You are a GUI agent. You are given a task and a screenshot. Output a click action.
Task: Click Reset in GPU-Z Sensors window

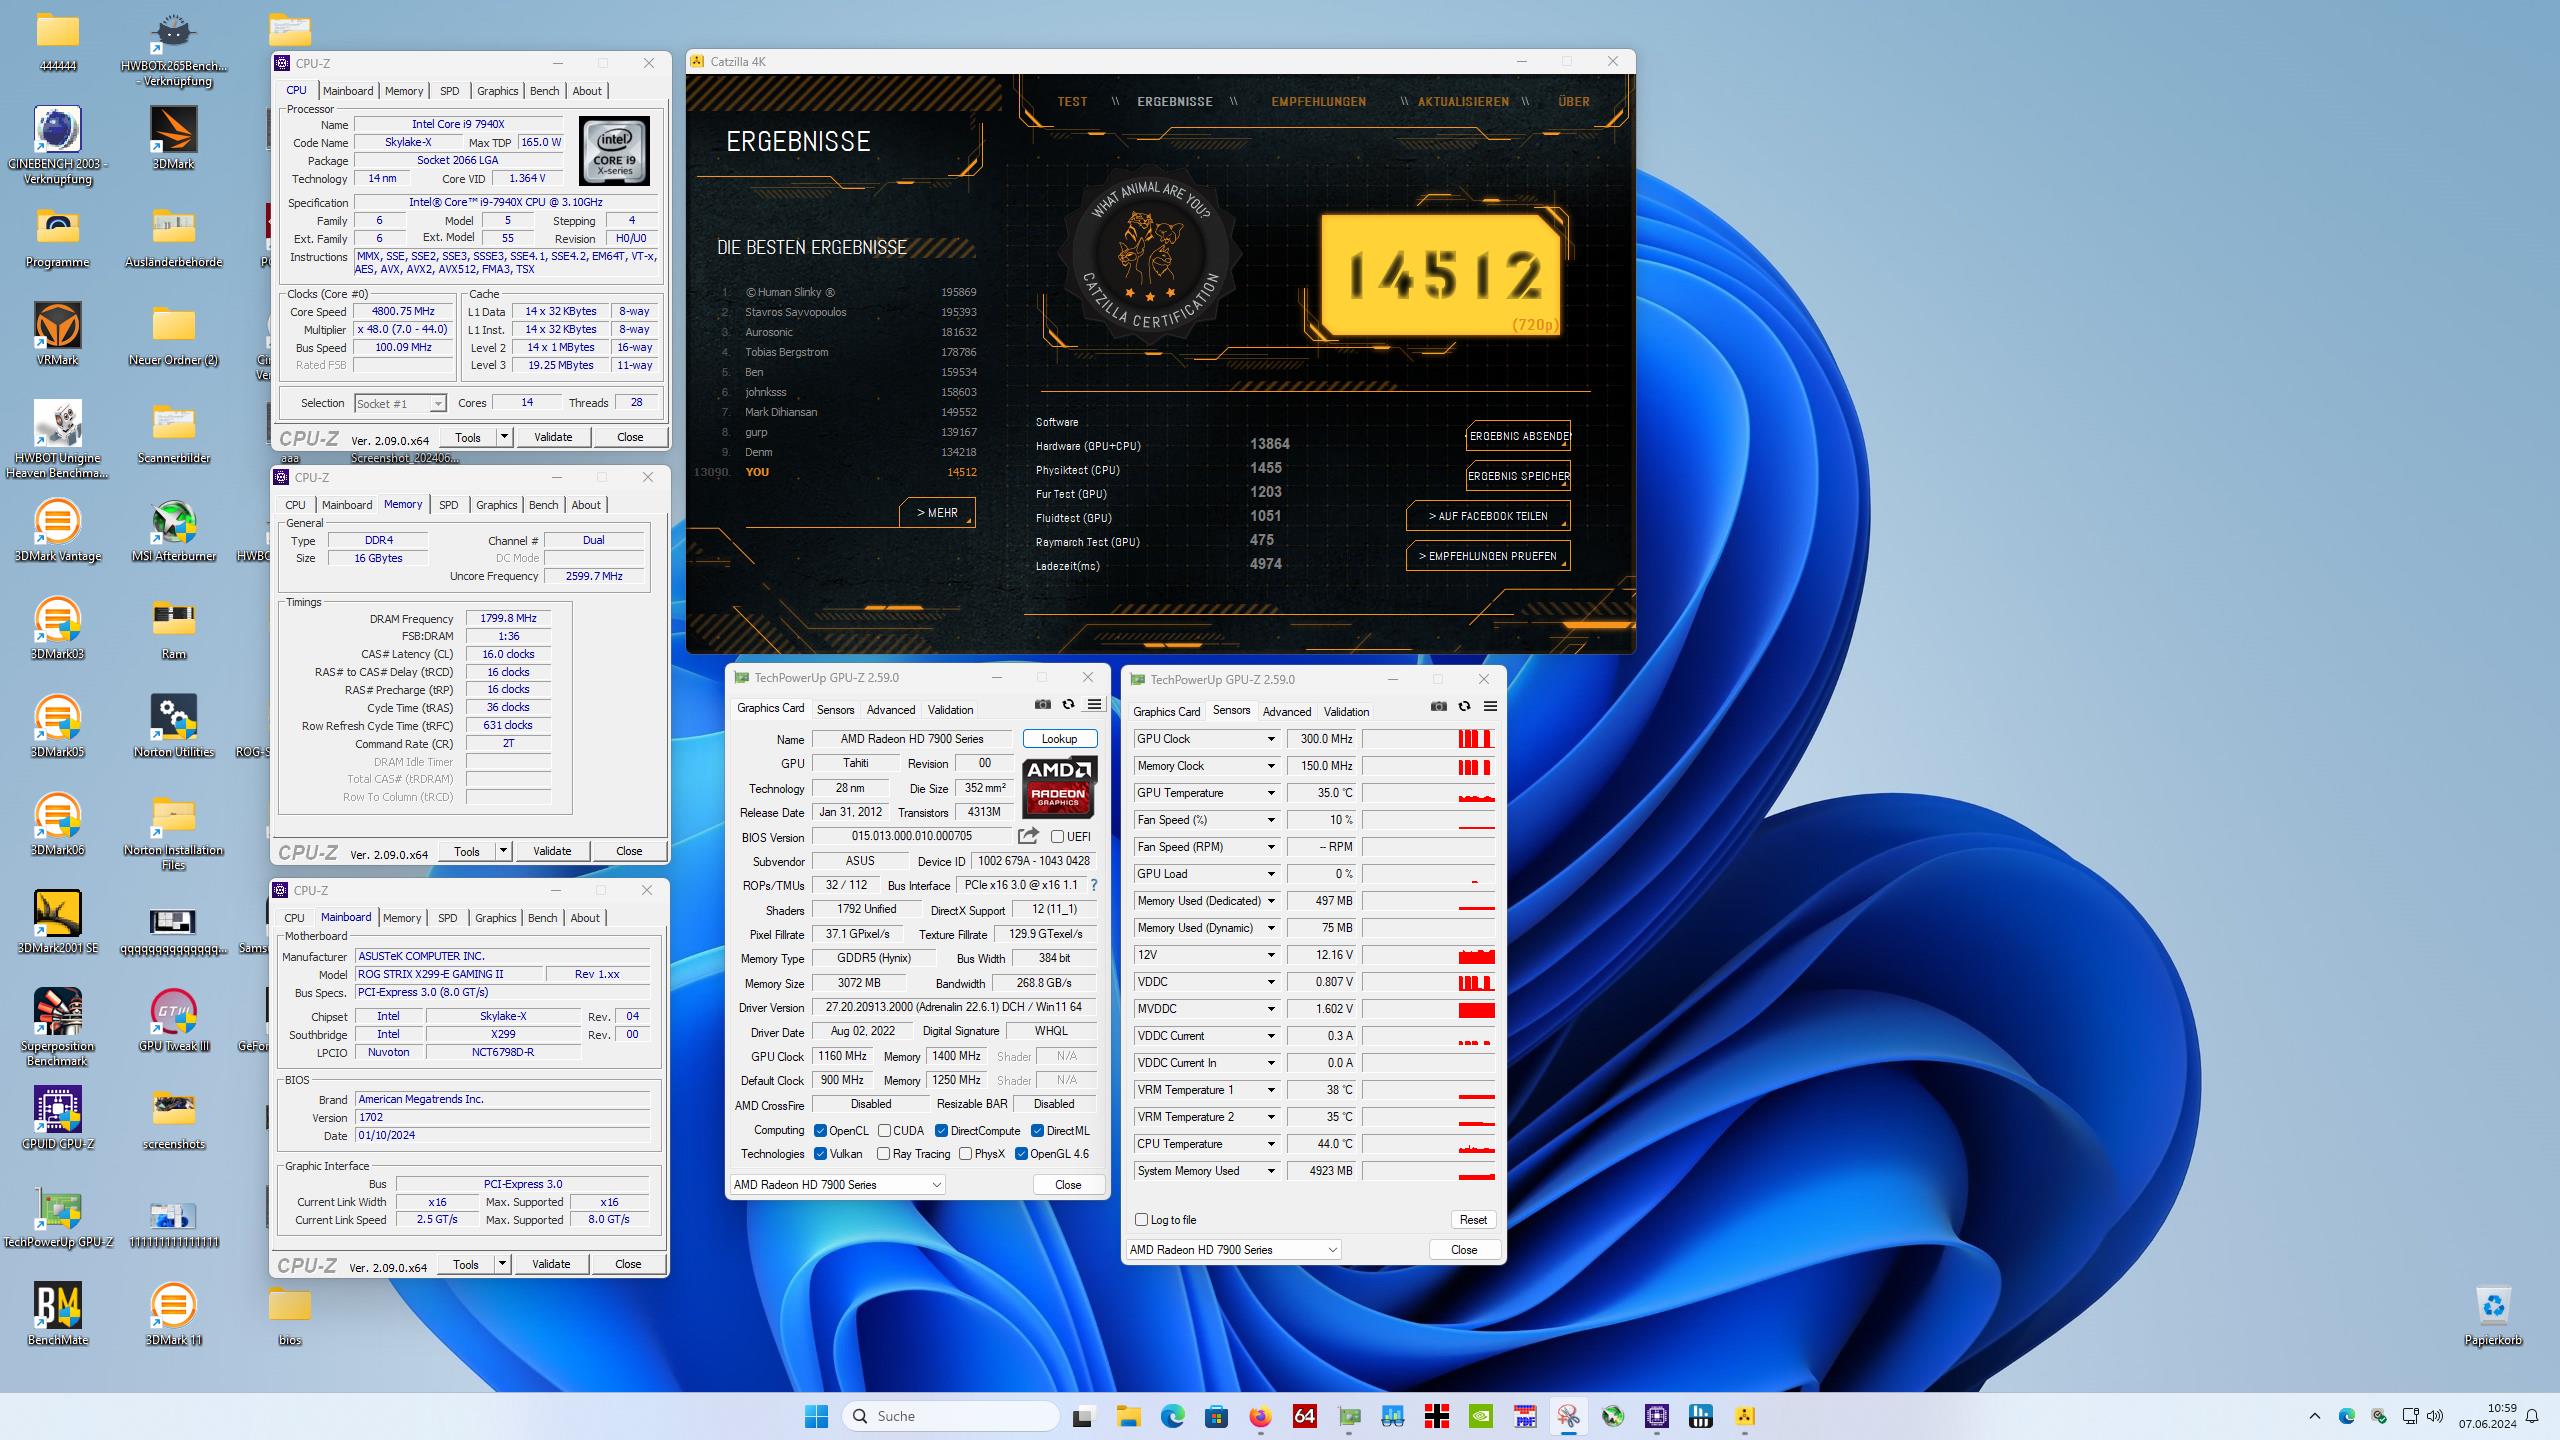(x=1473, y=1220)
